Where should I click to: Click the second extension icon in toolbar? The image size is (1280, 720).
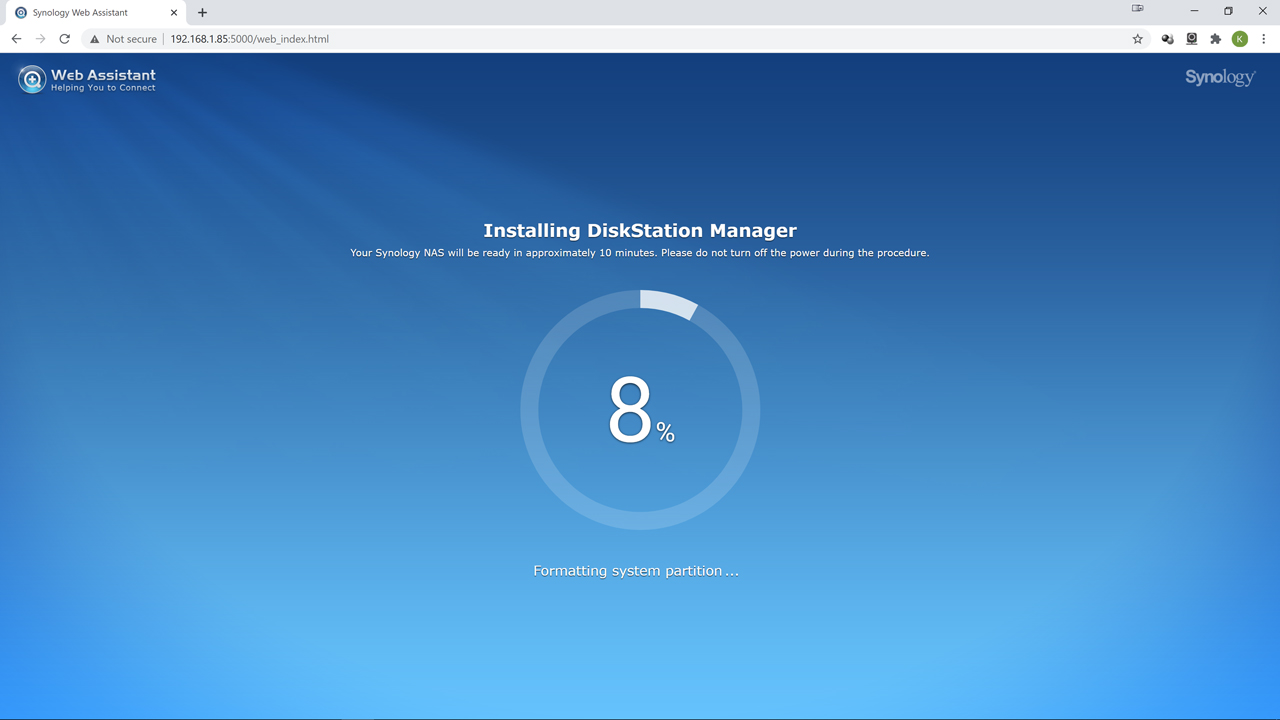1192,39
